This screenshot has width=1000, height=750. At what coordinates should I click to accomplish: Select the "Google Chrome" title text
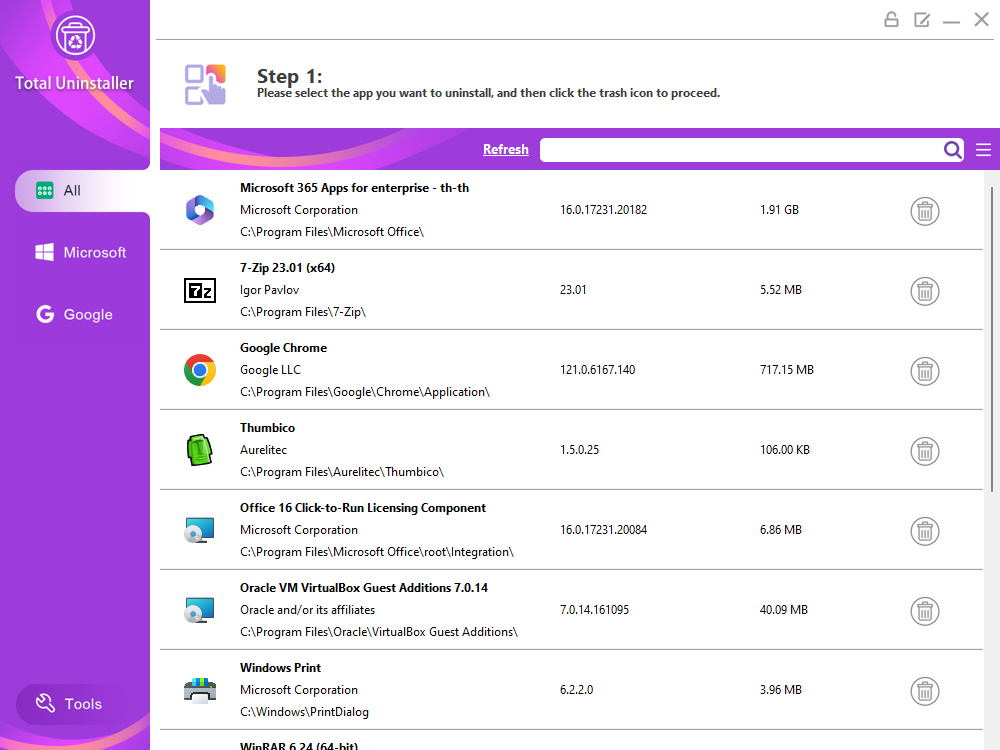284,348
